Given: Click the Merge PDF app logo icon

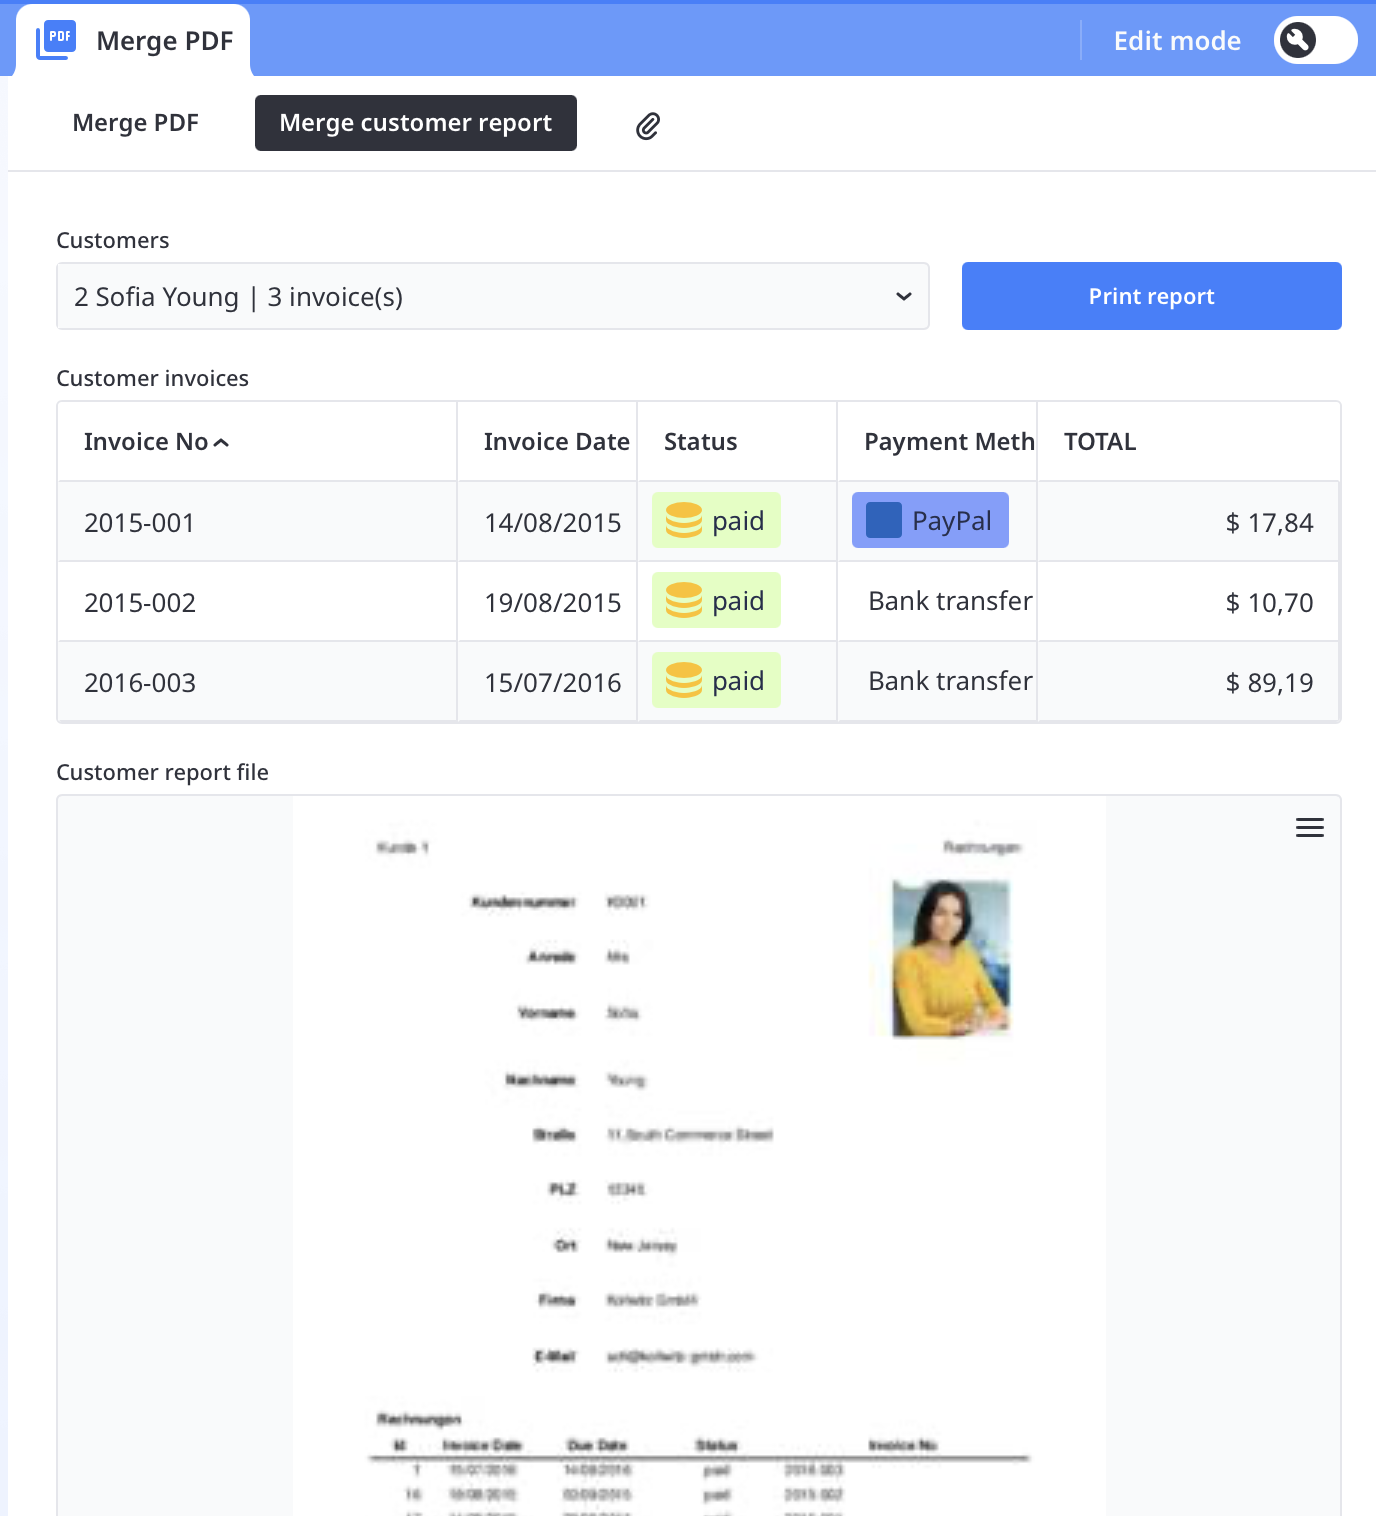Looking at the screenshot, I should tap(56, 41).
